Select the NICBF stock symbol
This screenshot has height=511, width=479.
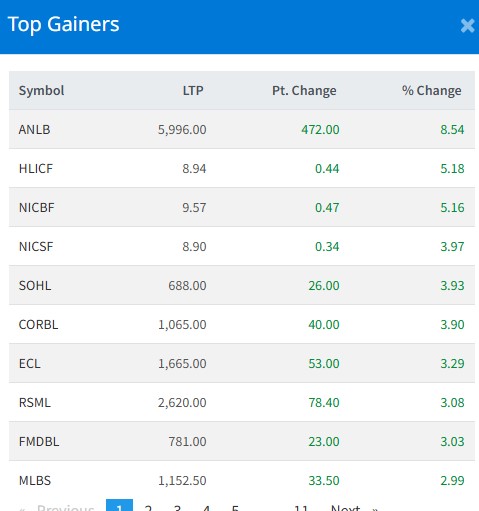click(x=37, y=207)
